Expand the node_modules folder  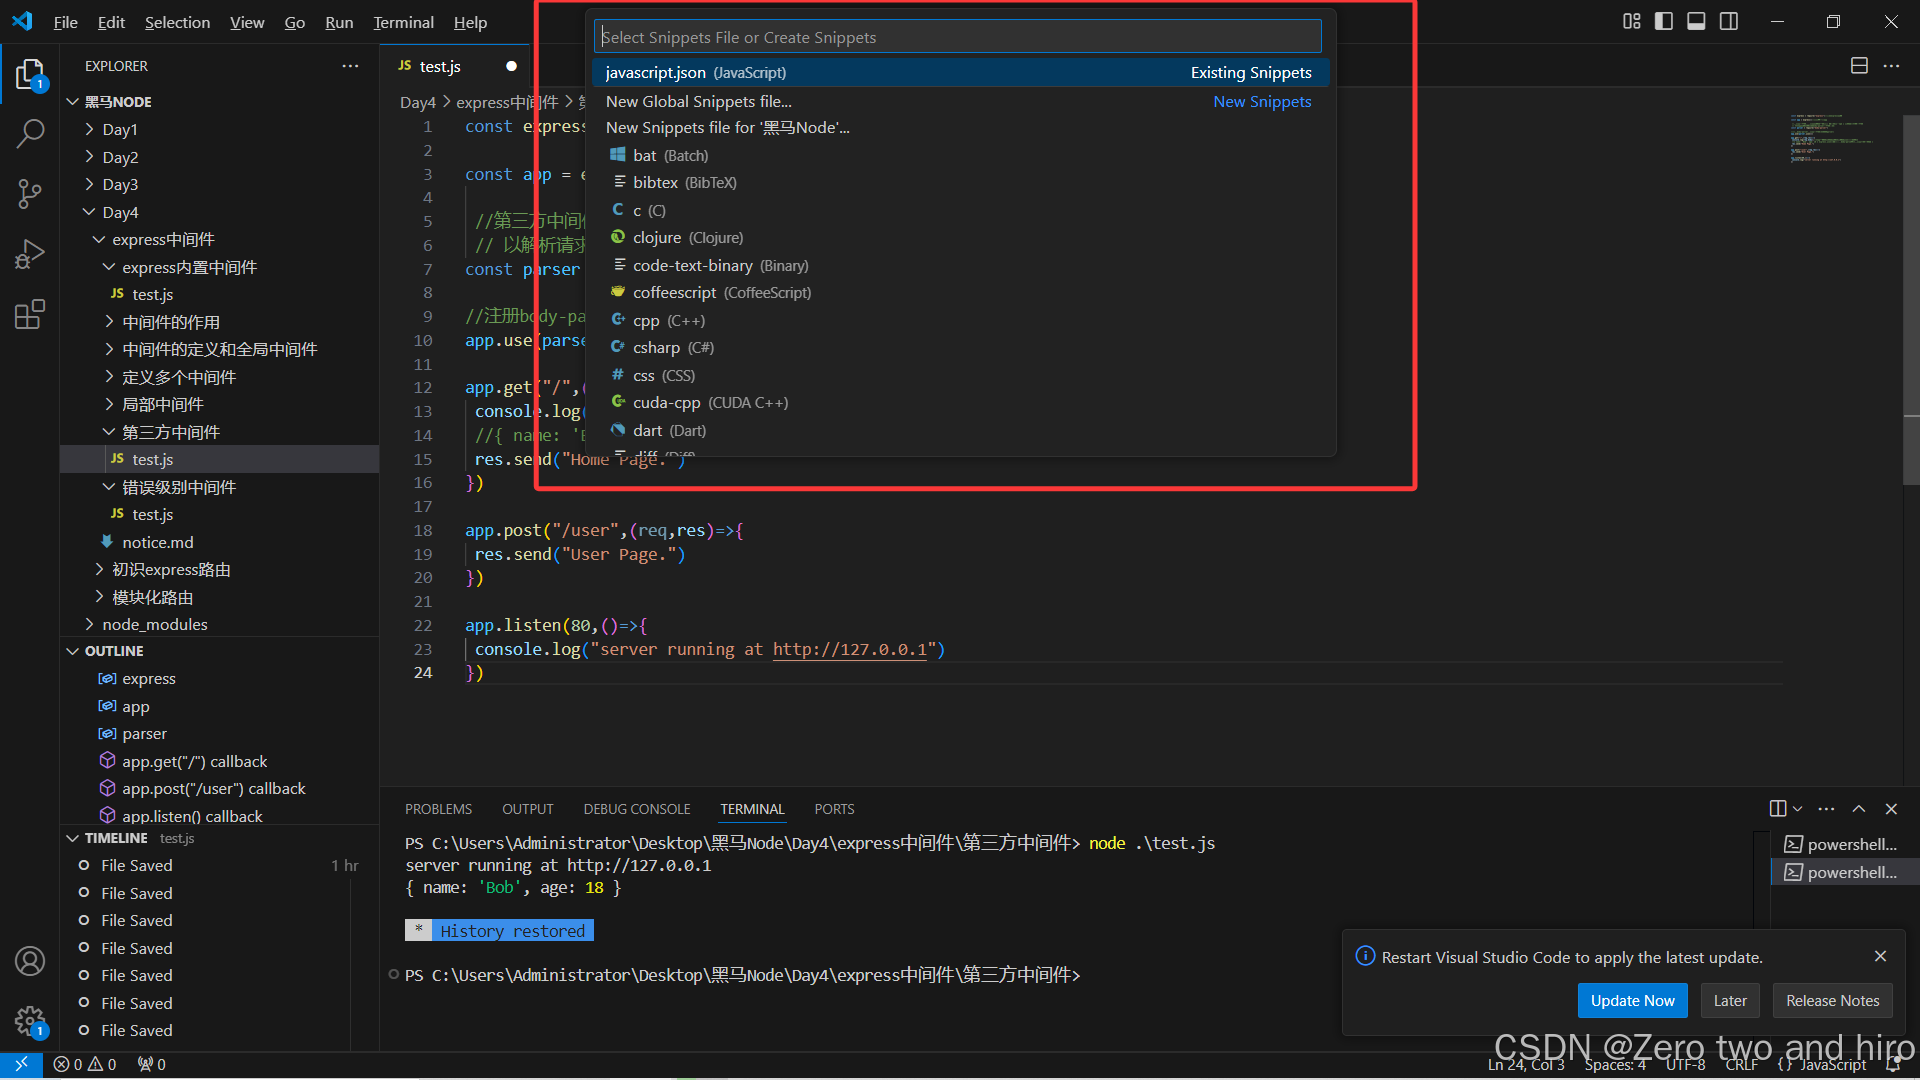click(154, 624)
